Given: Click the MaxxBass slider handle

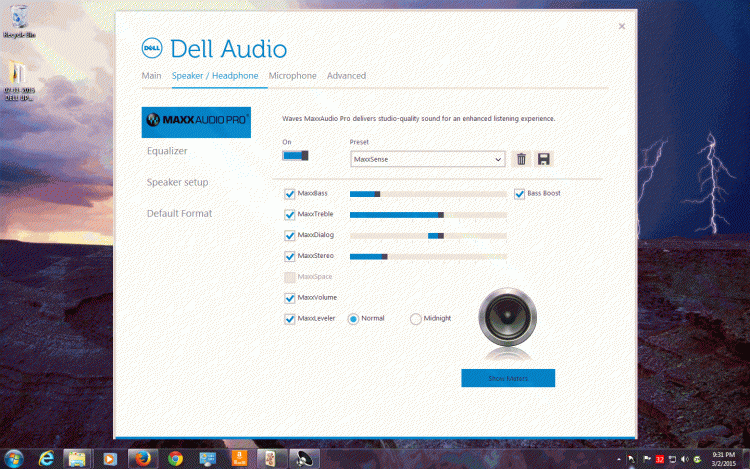Looking at the screenshot, I should (377, 194).
